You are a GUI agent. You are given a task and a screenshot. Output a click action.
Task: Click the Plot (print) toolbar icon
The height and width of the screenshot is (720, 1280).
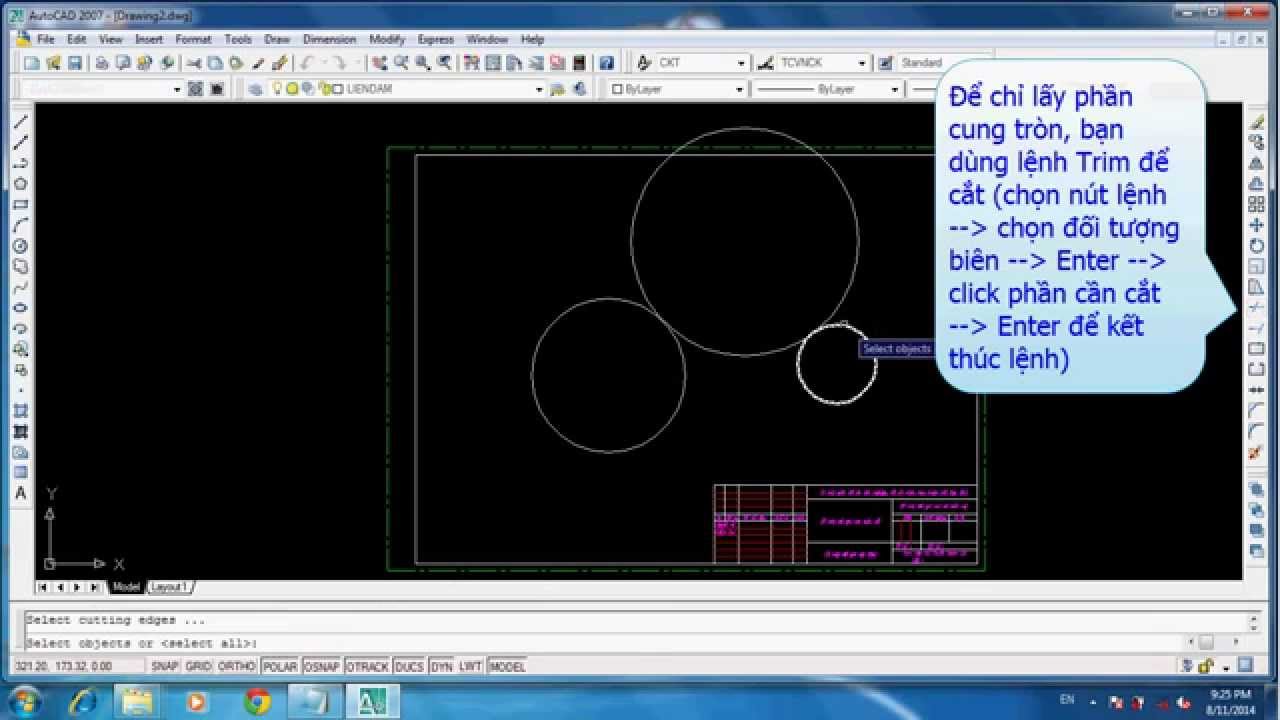click(102, 63)
